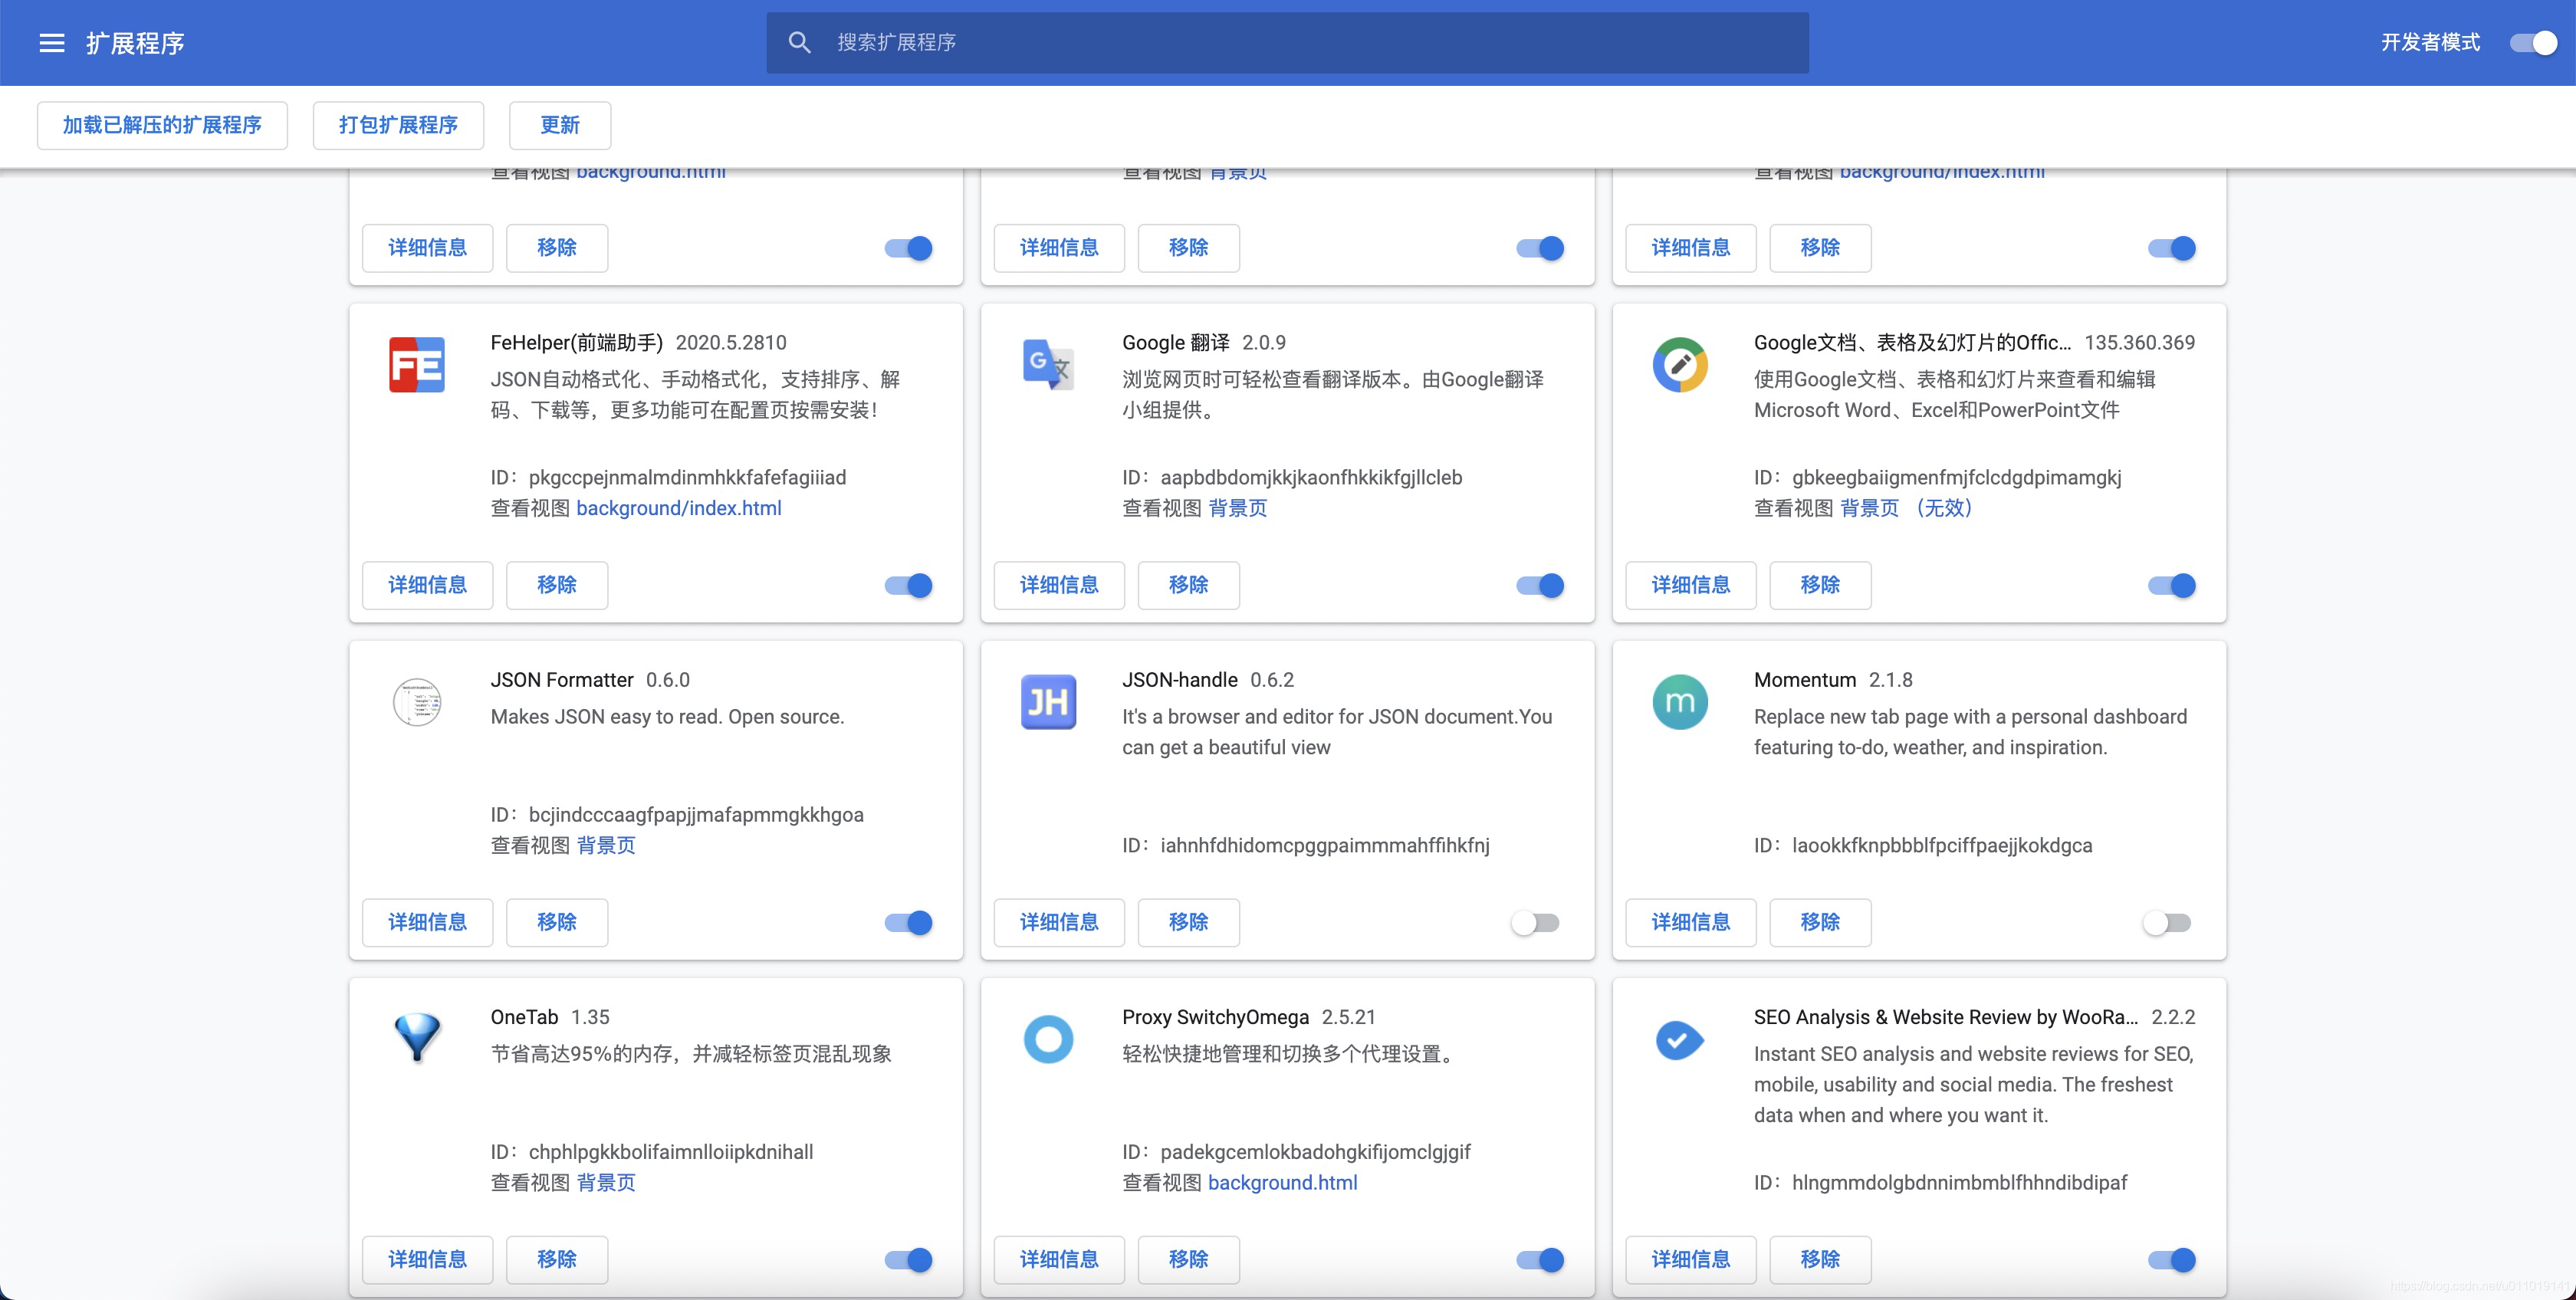Click the JSON Formatter extension icon
This screenshot has width=2576, height=1300.
click(417, 702)
